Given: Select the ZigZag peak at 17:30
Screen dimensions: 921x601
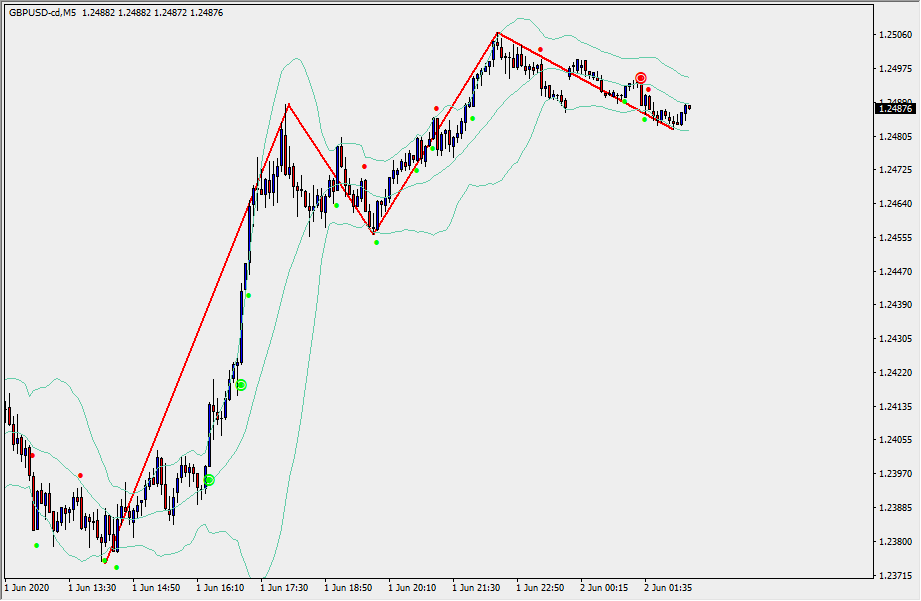Looking at the screenshot, I should [x=288, y=104].
